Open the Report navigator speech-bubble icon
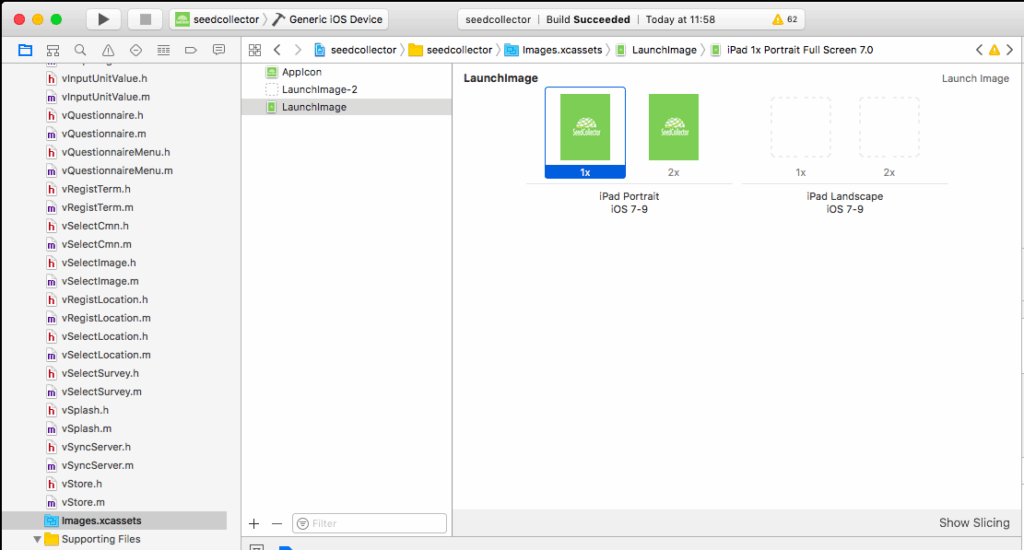The height and width of the screenshot is (550, 1024). (x=219, y=50)
